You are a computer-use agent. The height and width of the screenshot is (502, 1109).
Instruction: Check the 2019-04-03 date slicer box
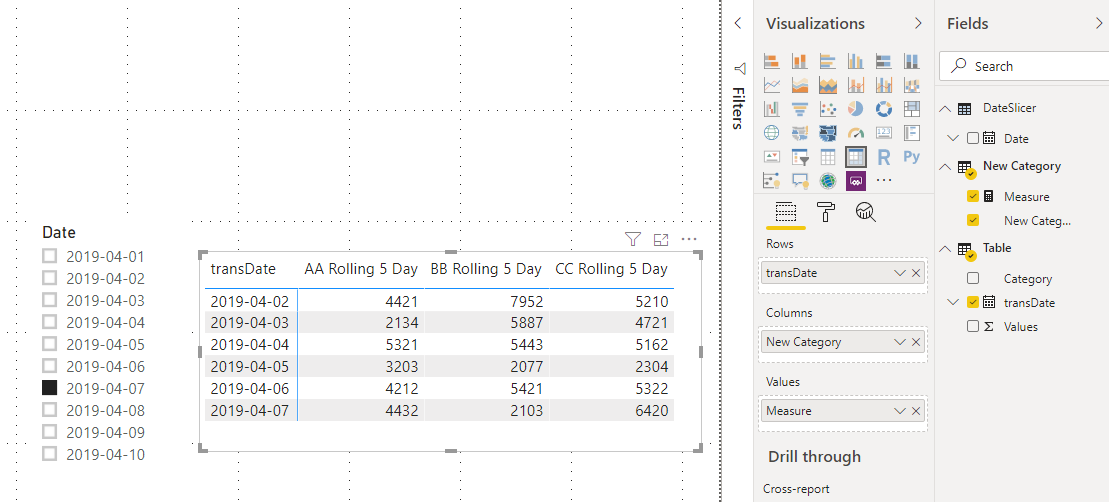50,300
